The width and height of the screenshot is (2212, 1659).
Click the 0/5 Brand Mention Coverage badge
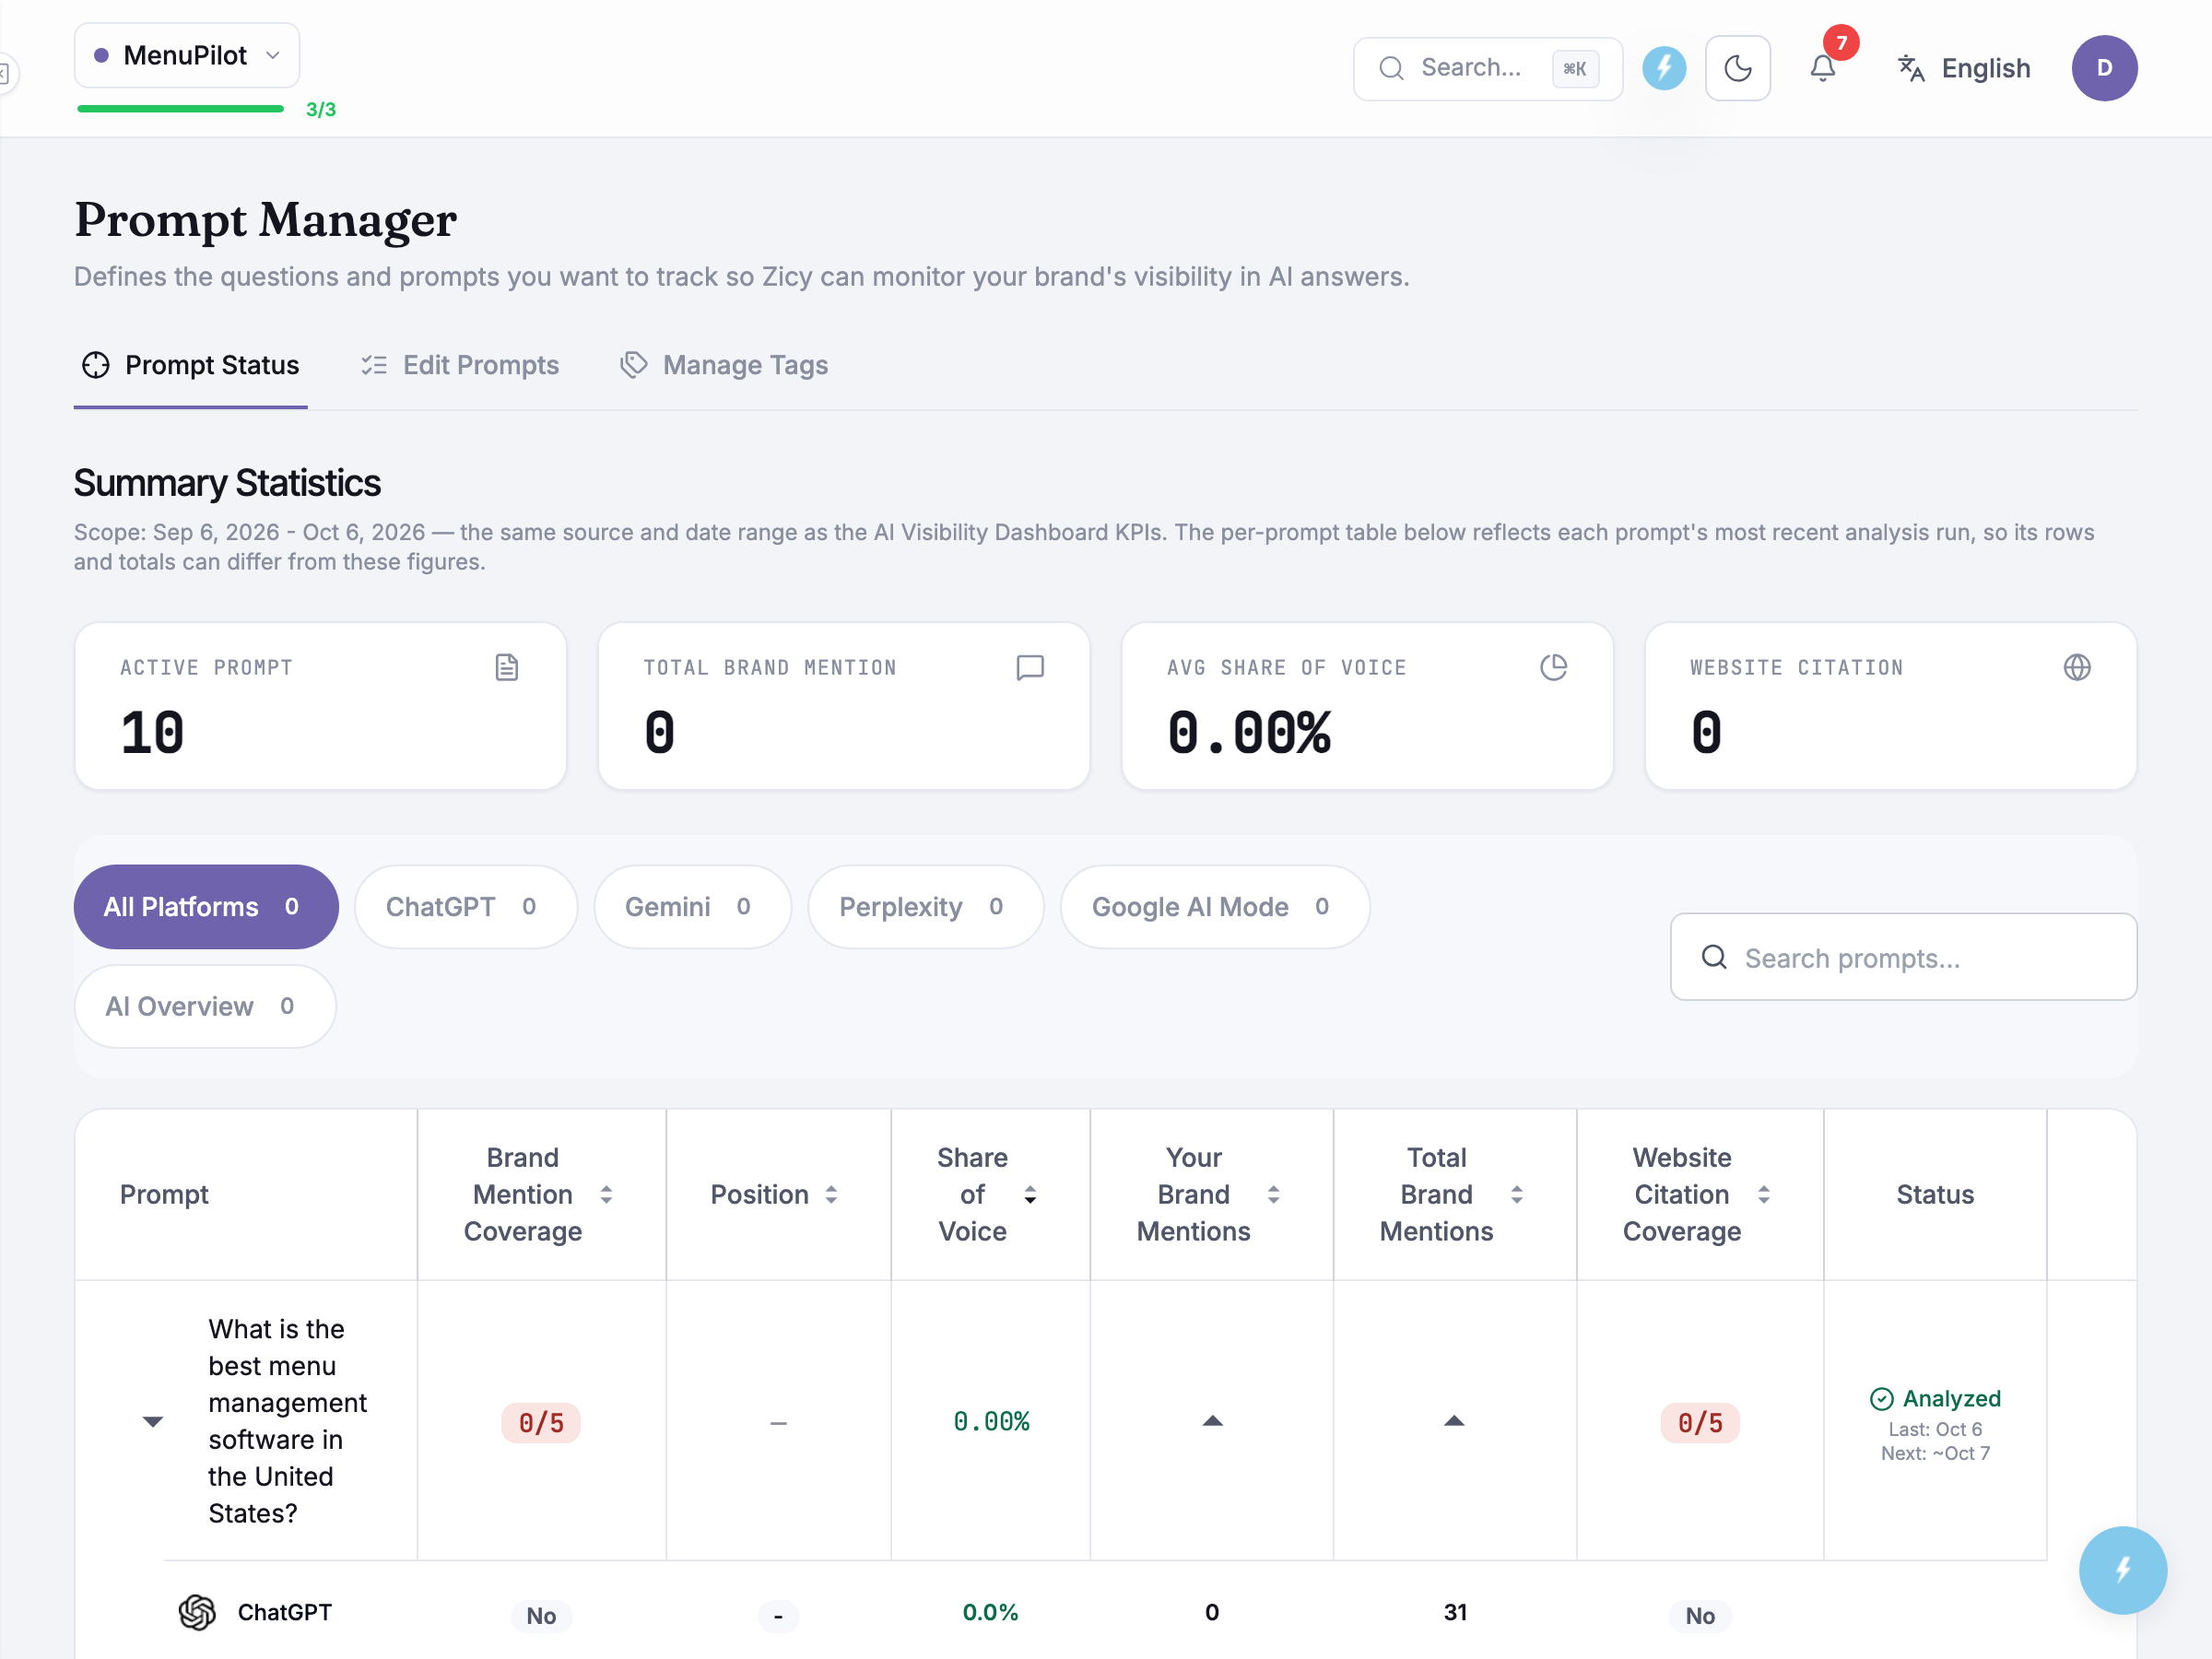point(541,1422)
